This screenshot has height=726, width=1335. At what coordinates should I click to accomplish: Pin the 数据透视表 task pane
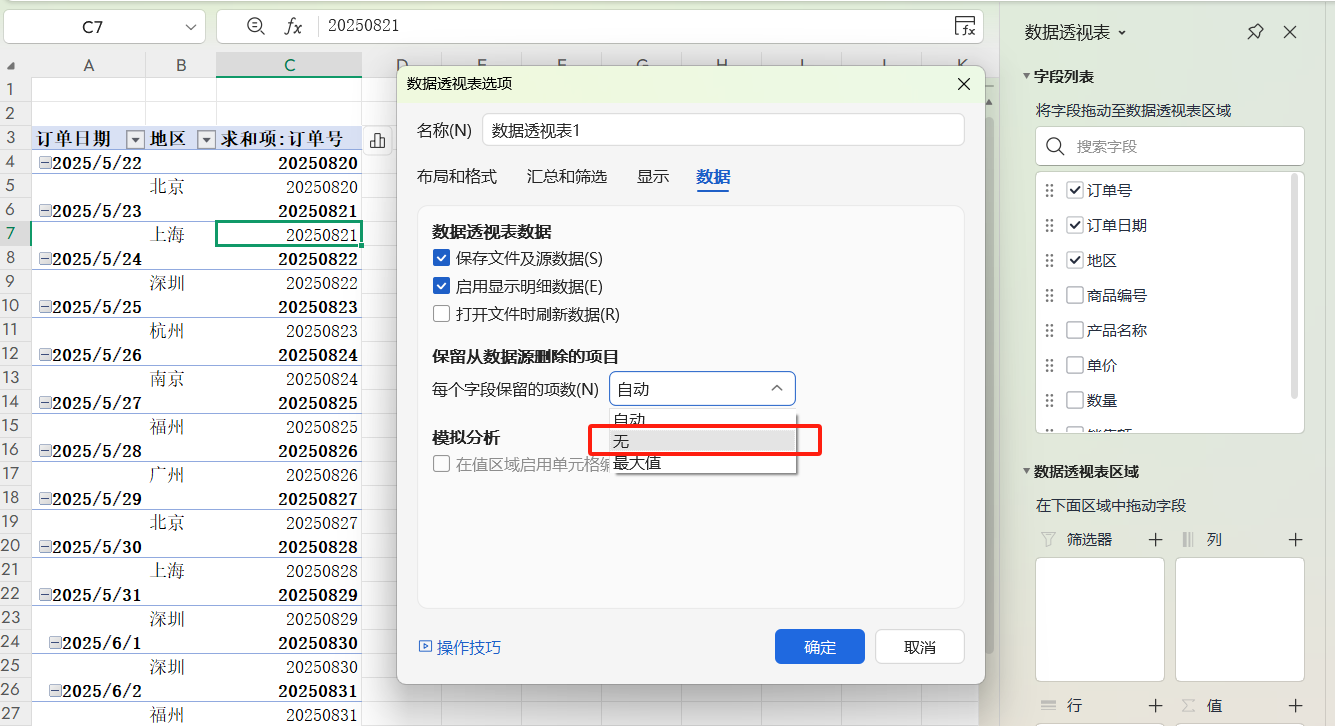pos(1255,32)
